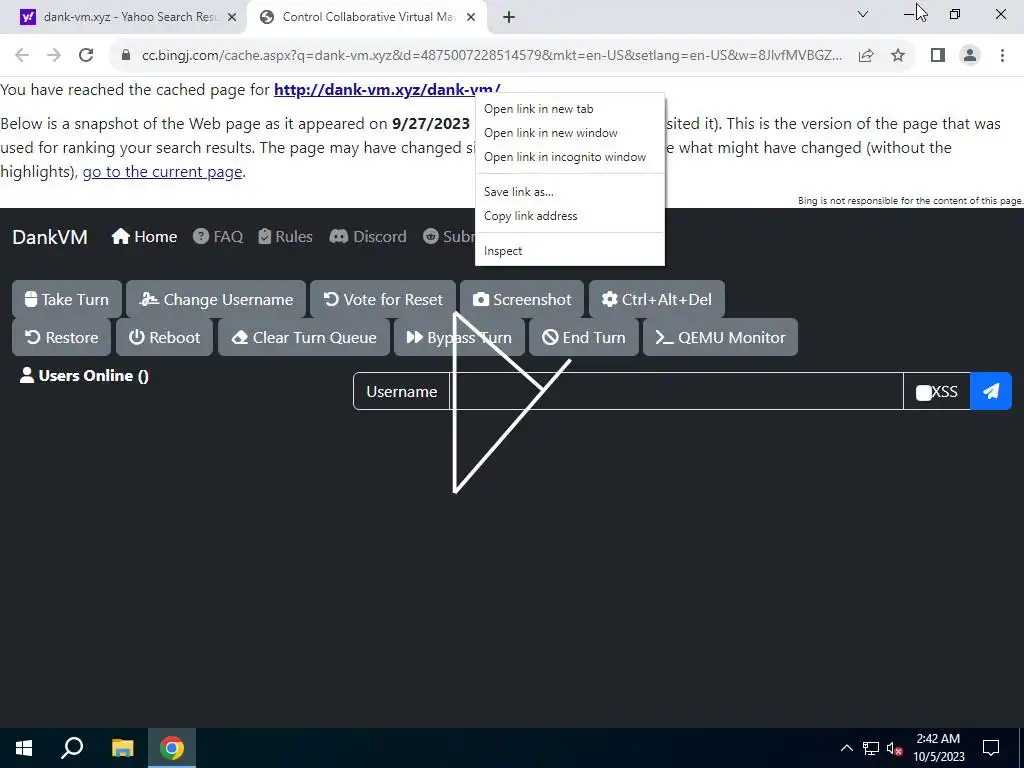Click the browser forward arrow

coord(54,56)
